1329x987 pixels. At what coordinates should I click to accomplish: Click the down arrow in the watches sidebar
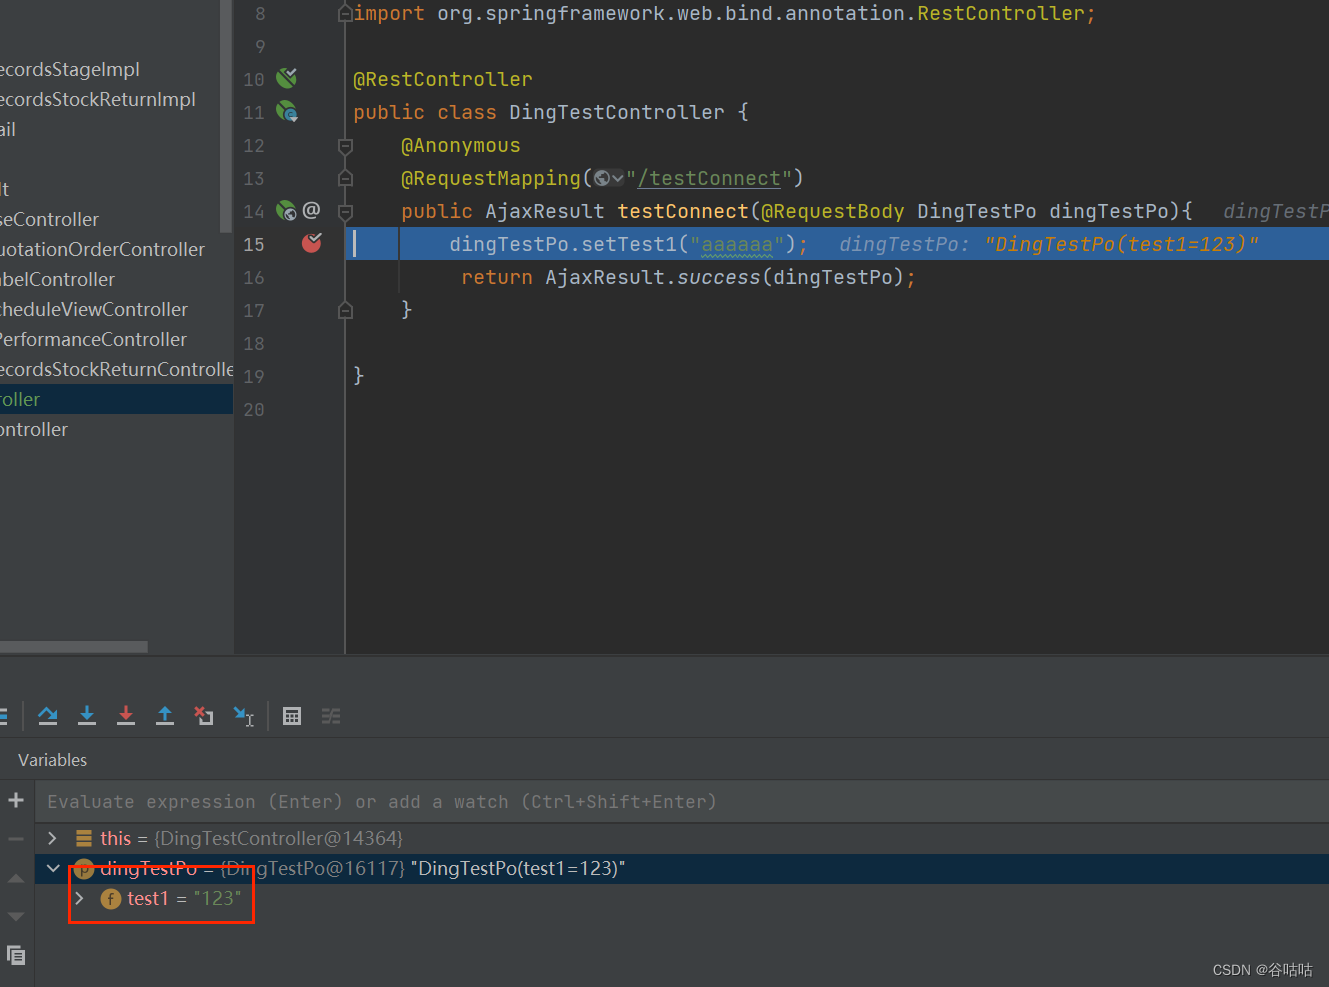(x=16, y=916)
